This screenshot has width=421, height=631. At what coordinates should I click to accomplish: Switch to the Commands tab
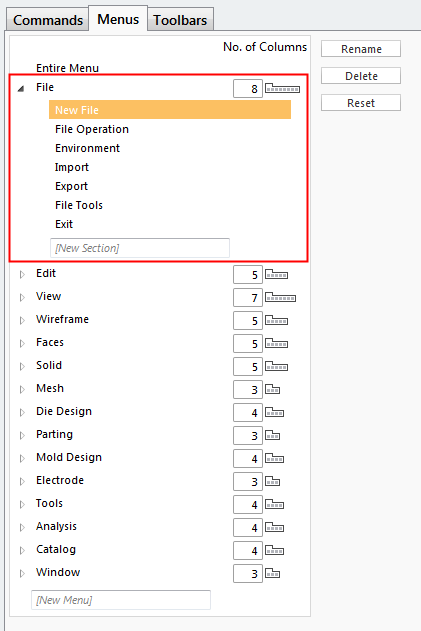[47, 20]
